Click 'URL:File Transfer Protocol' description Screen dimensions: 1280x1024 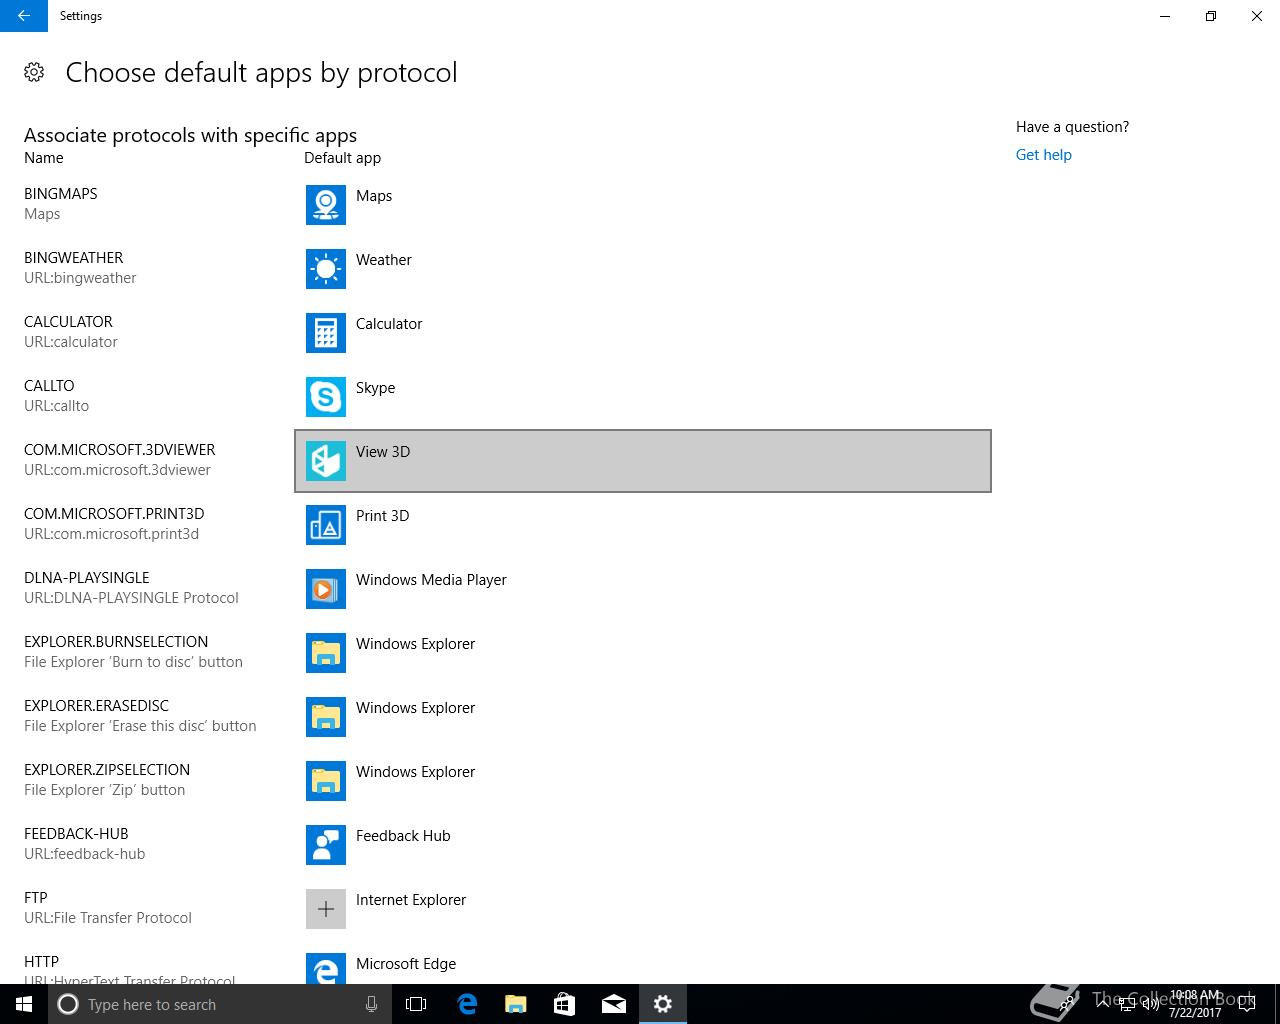point(108,918)
